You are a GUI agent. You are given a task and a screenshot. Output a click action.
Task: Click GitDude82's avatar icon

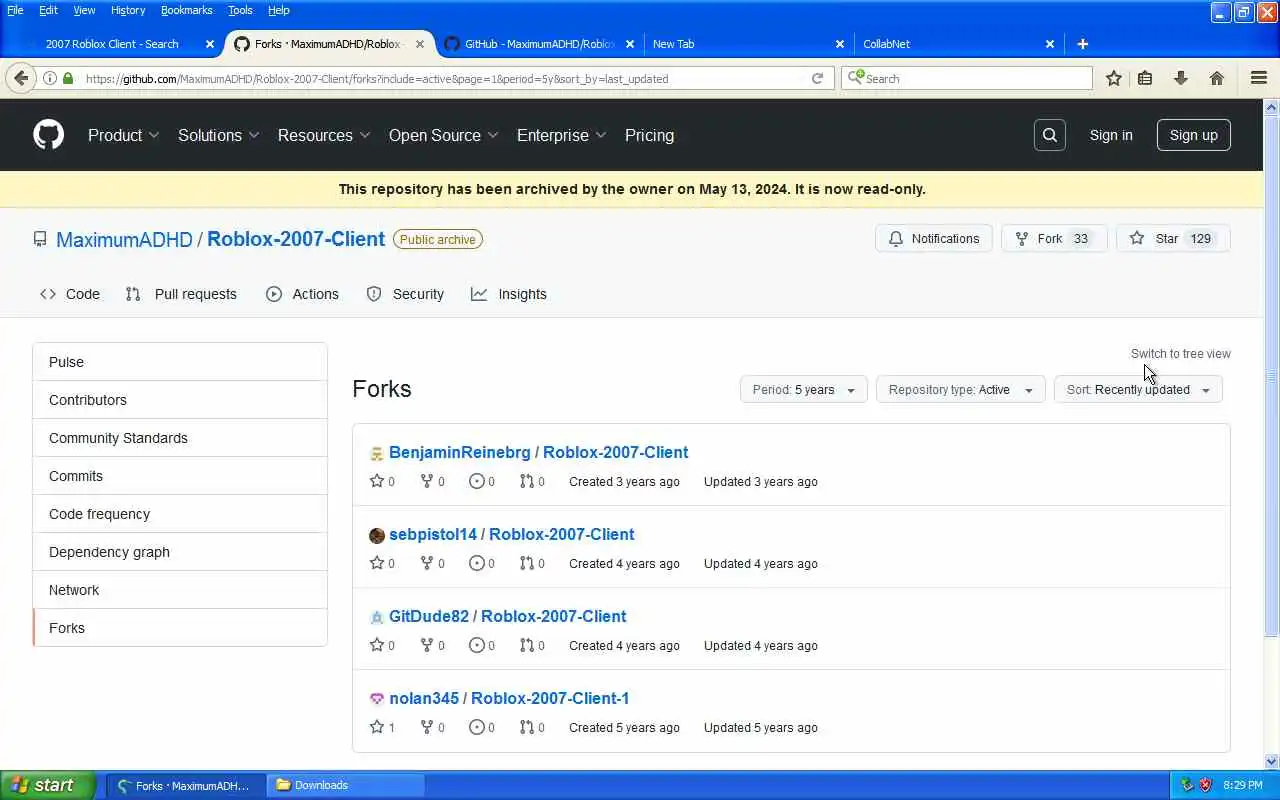click(377, 618)
